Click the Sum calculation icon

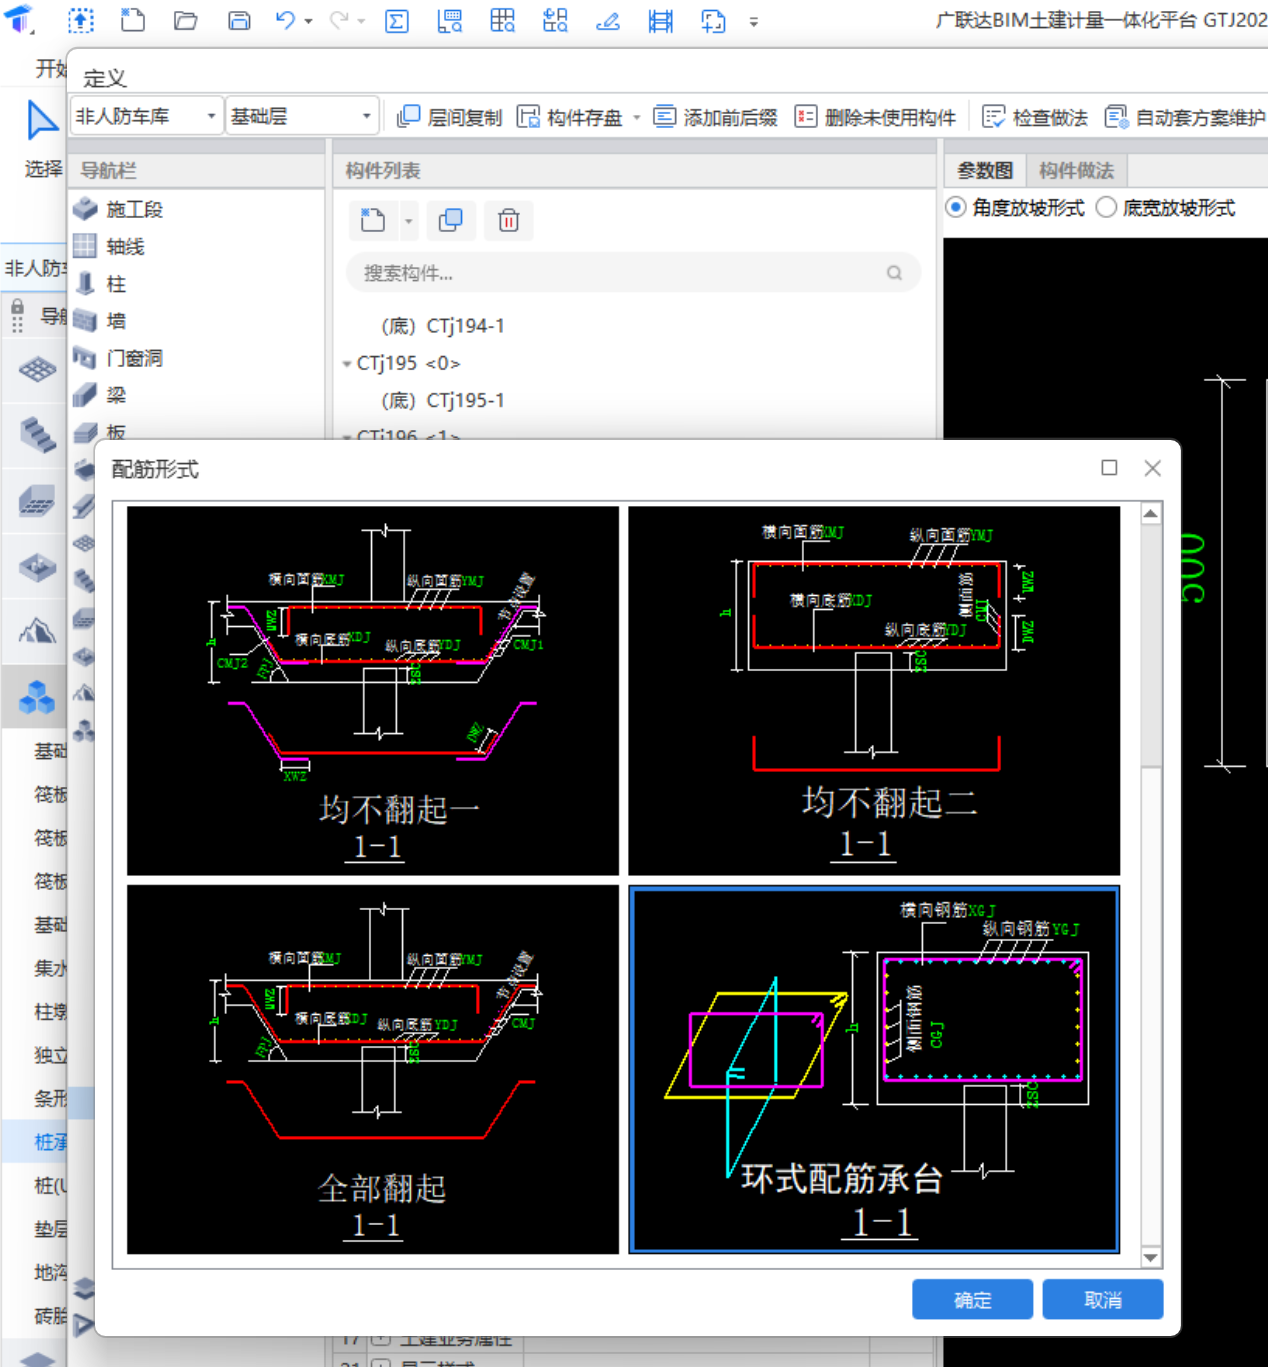coord(397,21)
